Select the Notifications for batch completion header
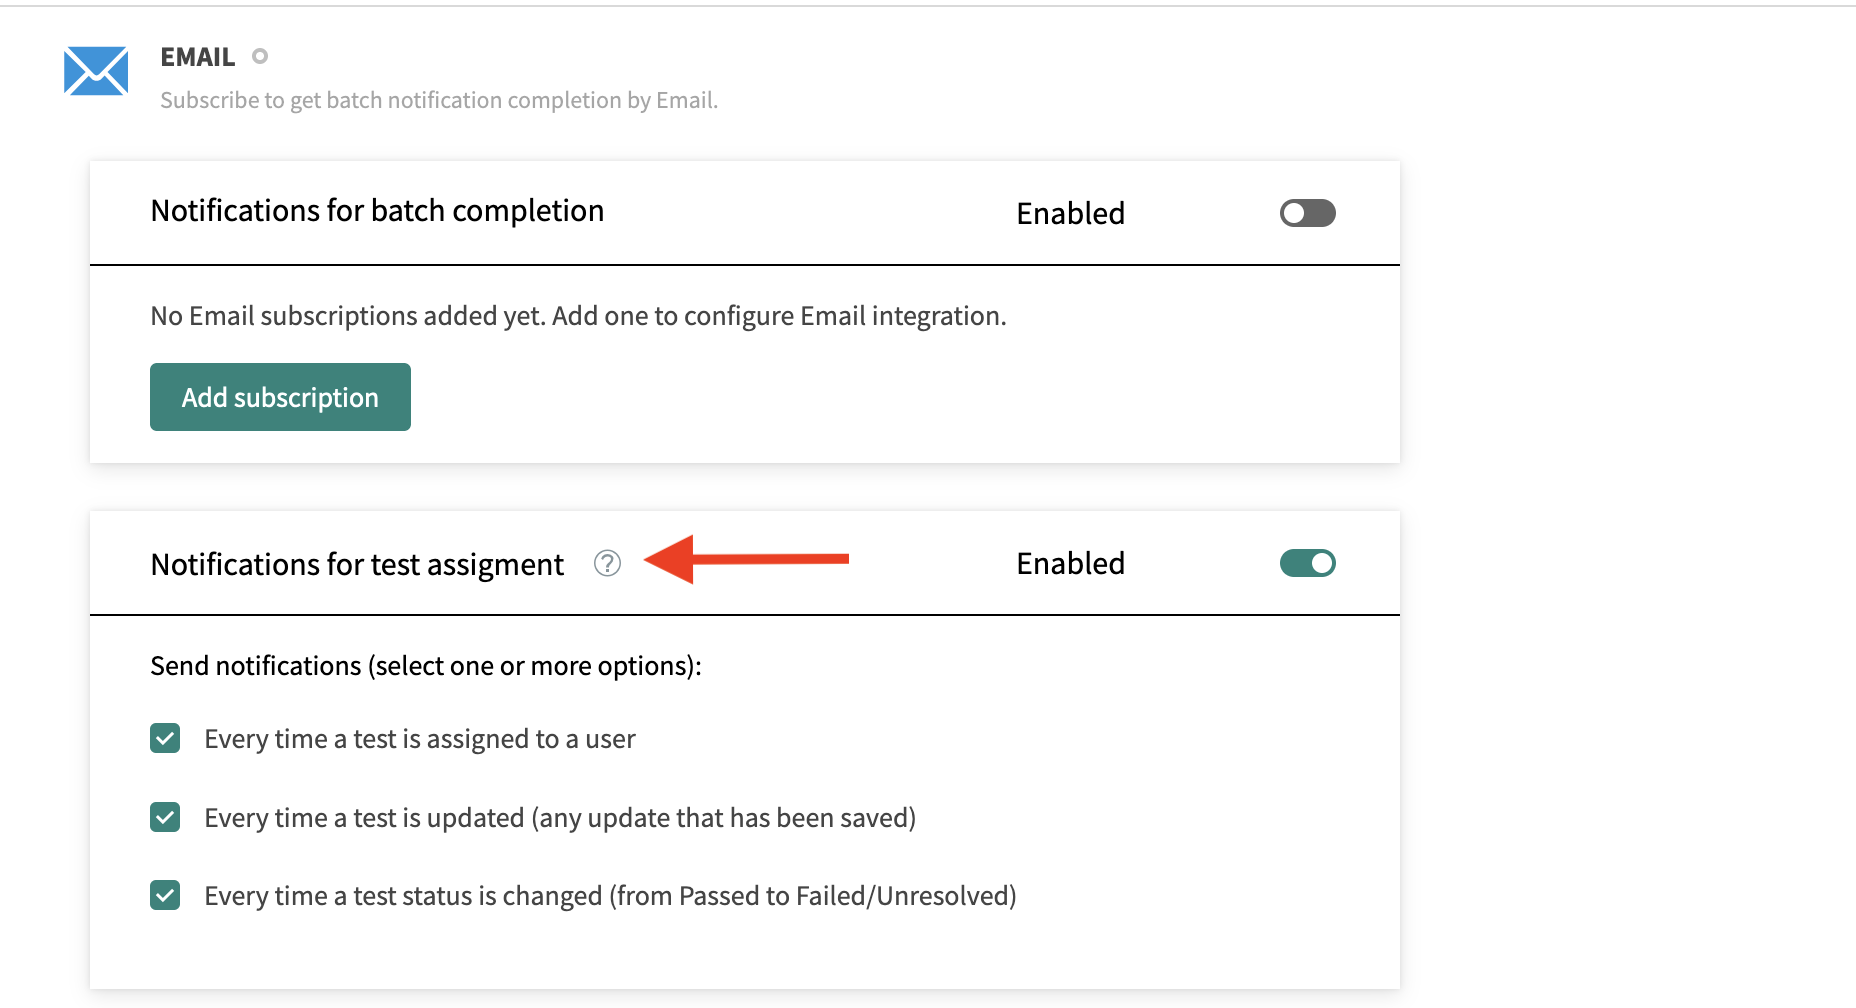Screen dimensions: 1856x1008 click(377, 210)
